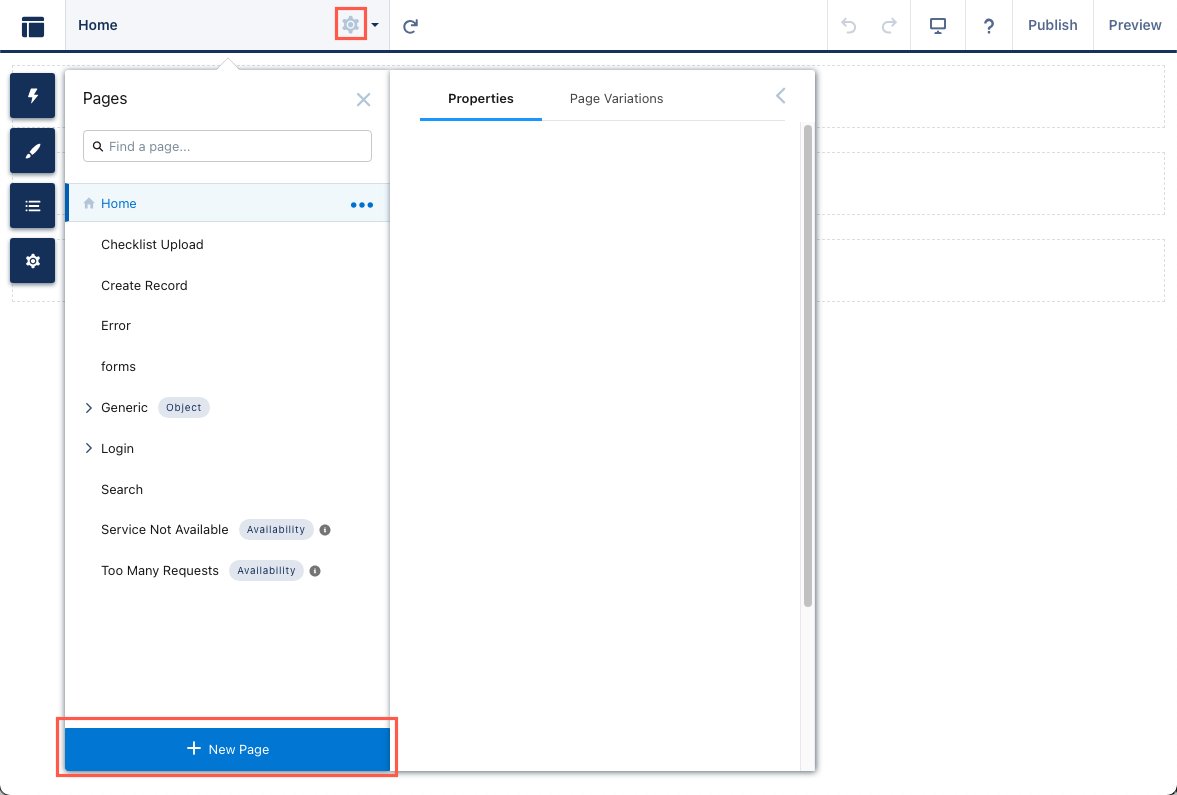Open the help question mark
1177x795 pixels.
(989, 26)
